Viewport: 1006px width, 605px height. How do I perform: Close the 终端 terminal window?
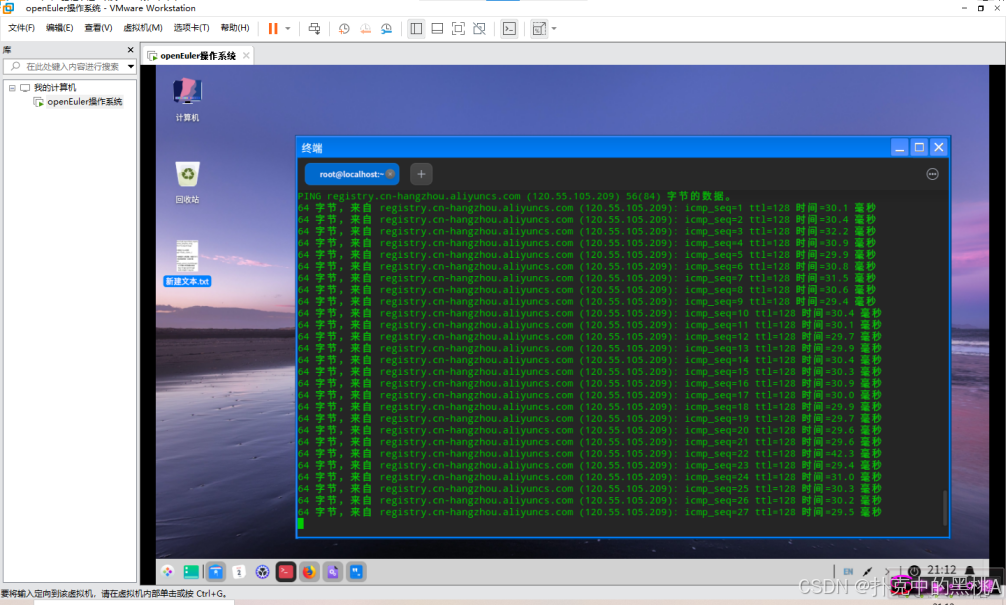coord(939,148)
